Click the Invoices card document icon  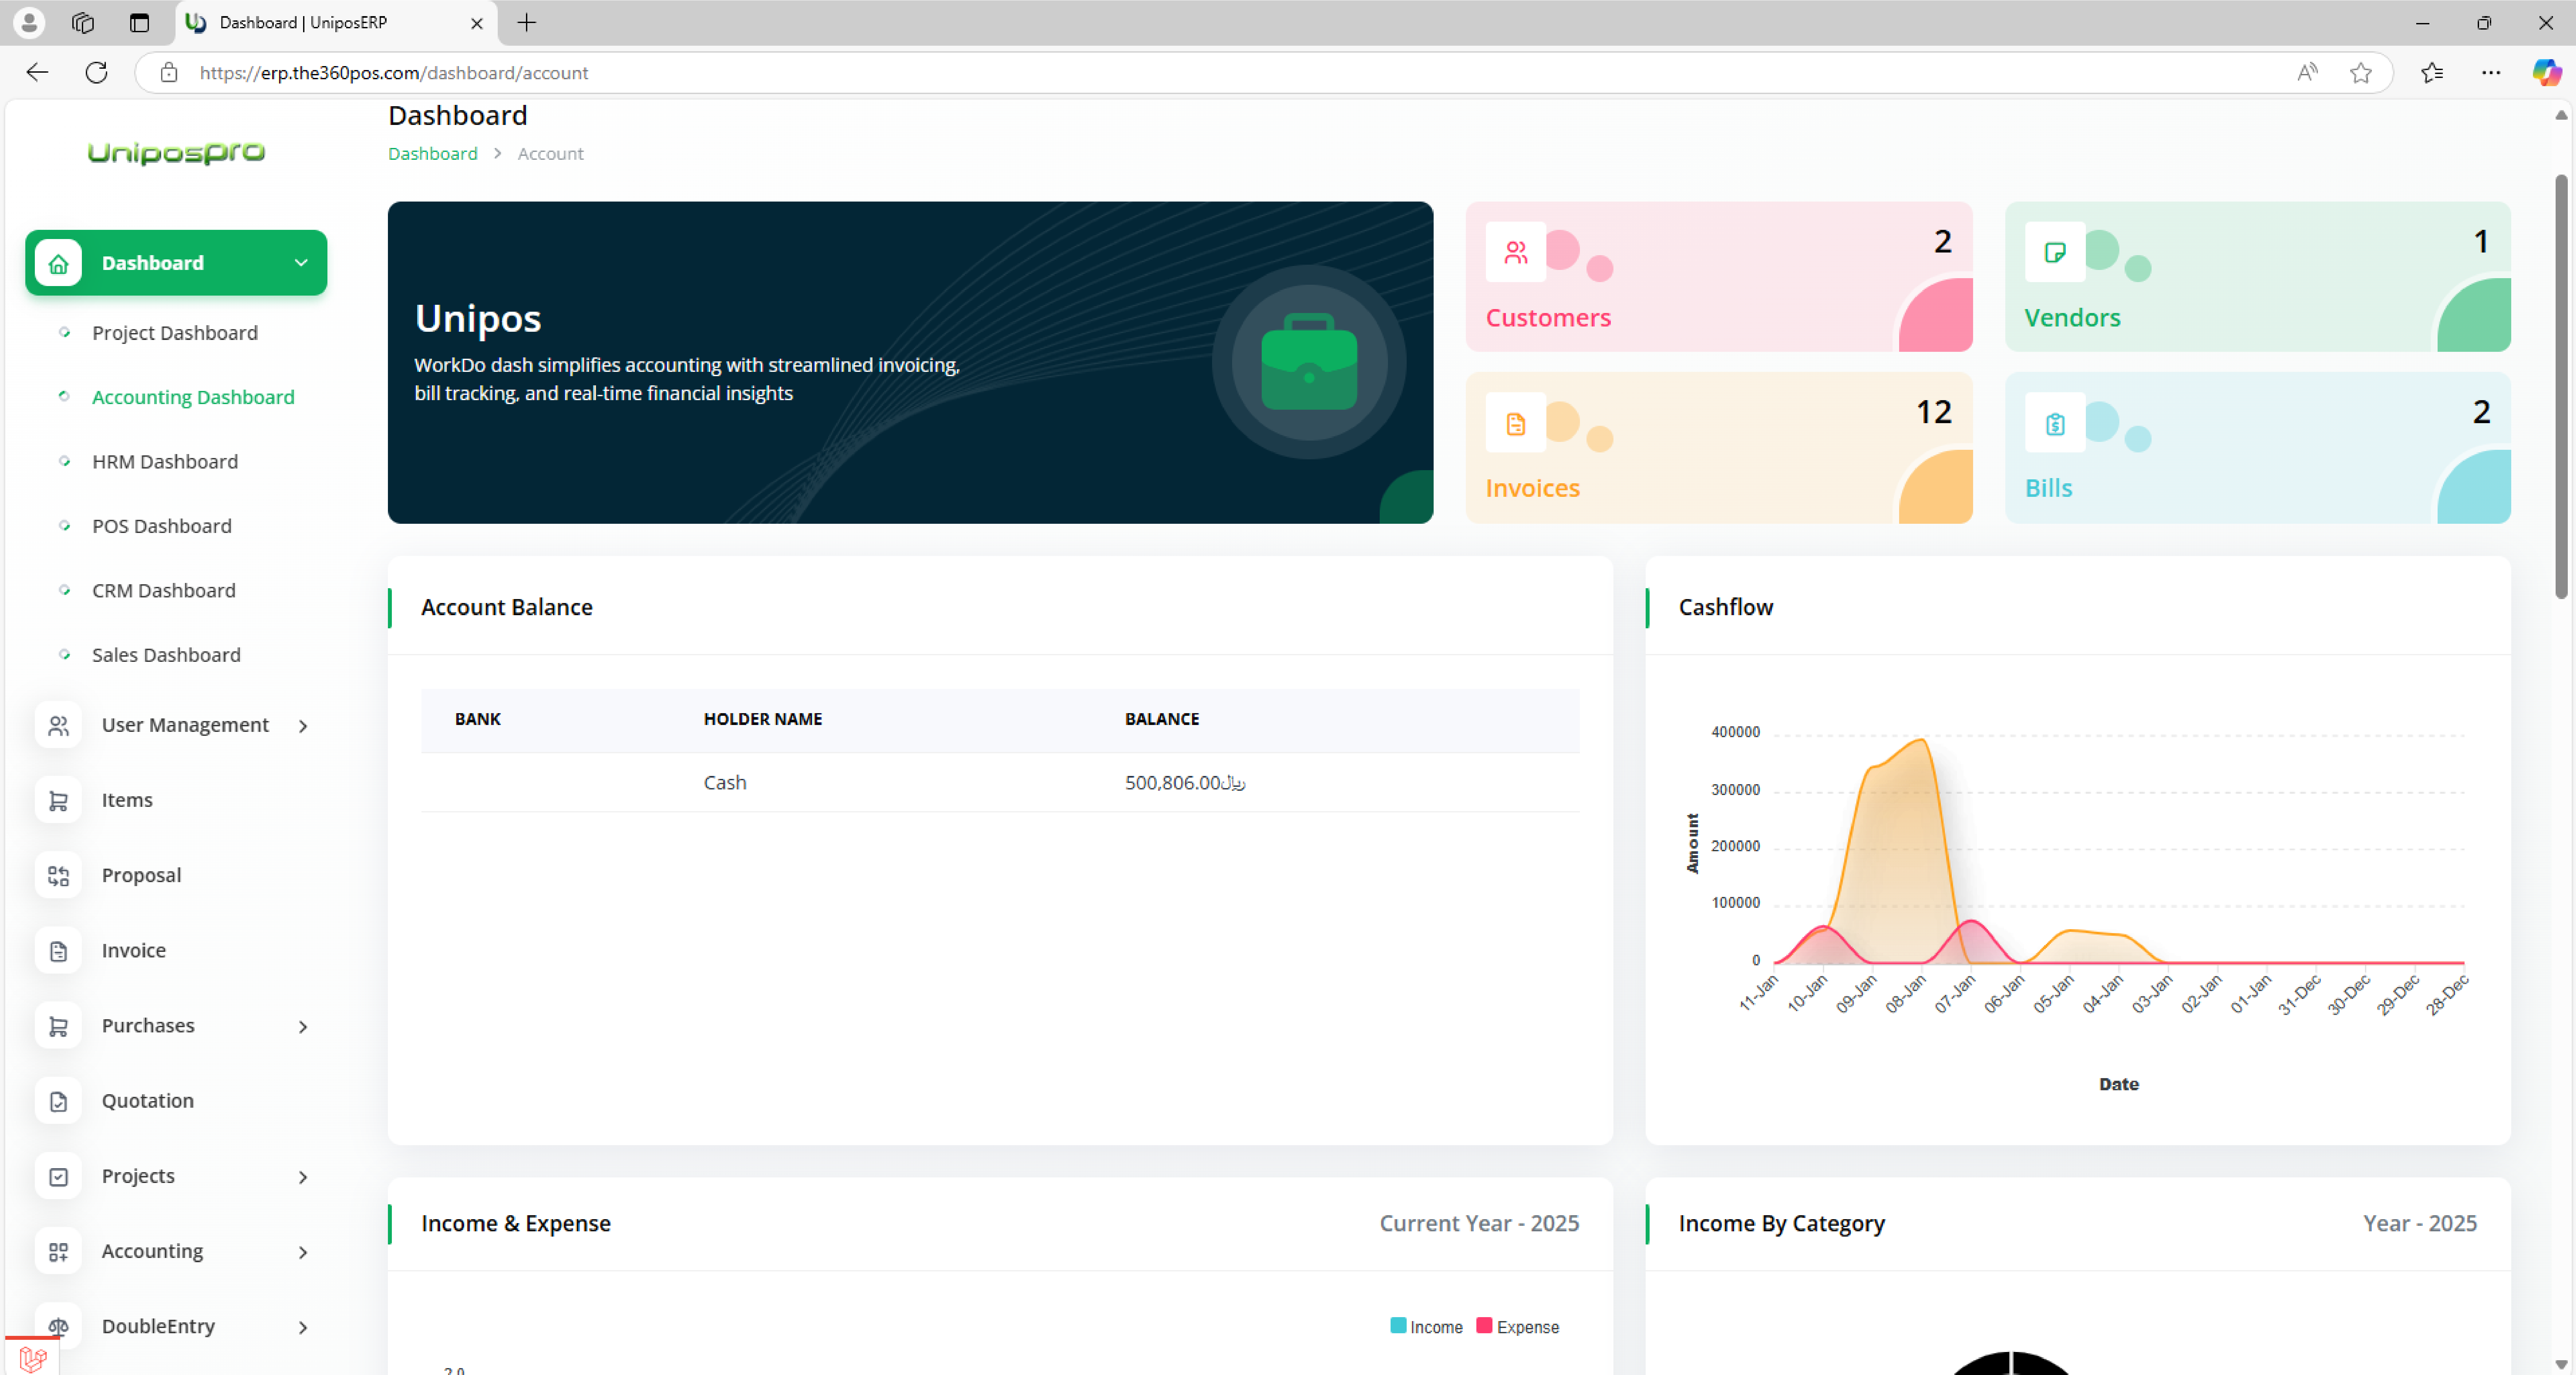point(1515,424)
